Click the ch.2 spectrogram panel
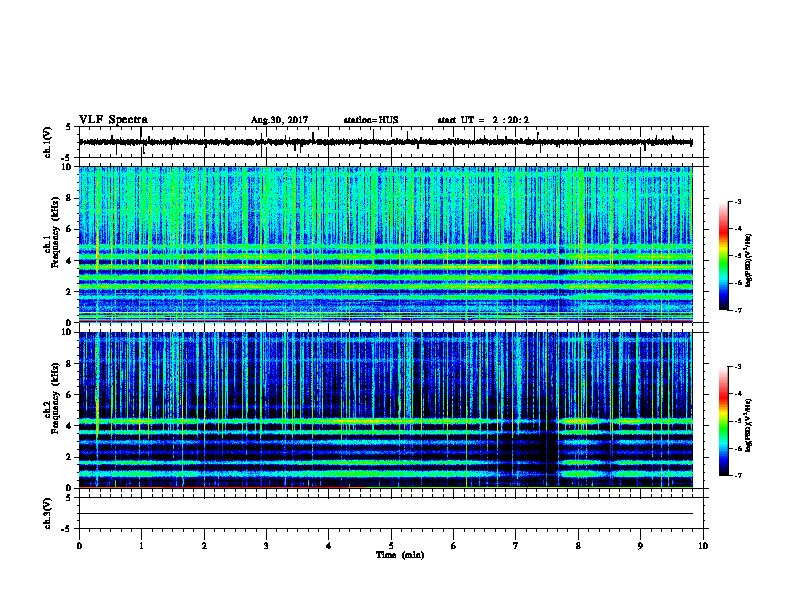 point(386,410)
